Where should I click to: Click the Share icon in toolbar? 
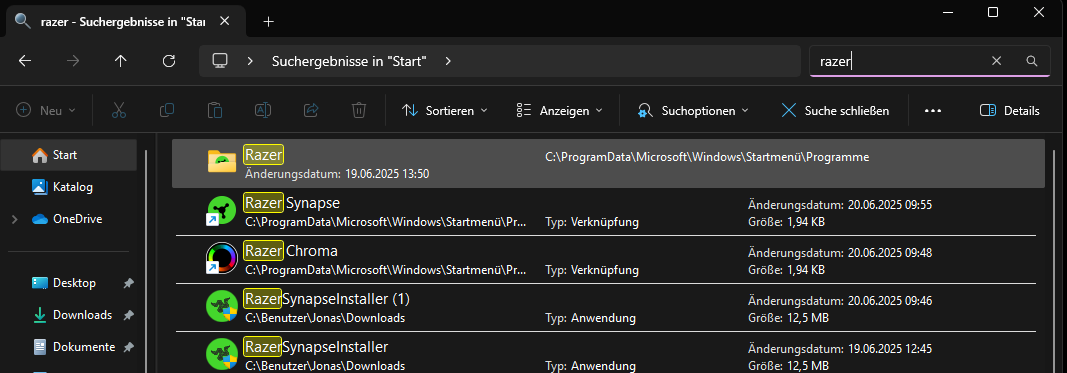coord(311,110)
